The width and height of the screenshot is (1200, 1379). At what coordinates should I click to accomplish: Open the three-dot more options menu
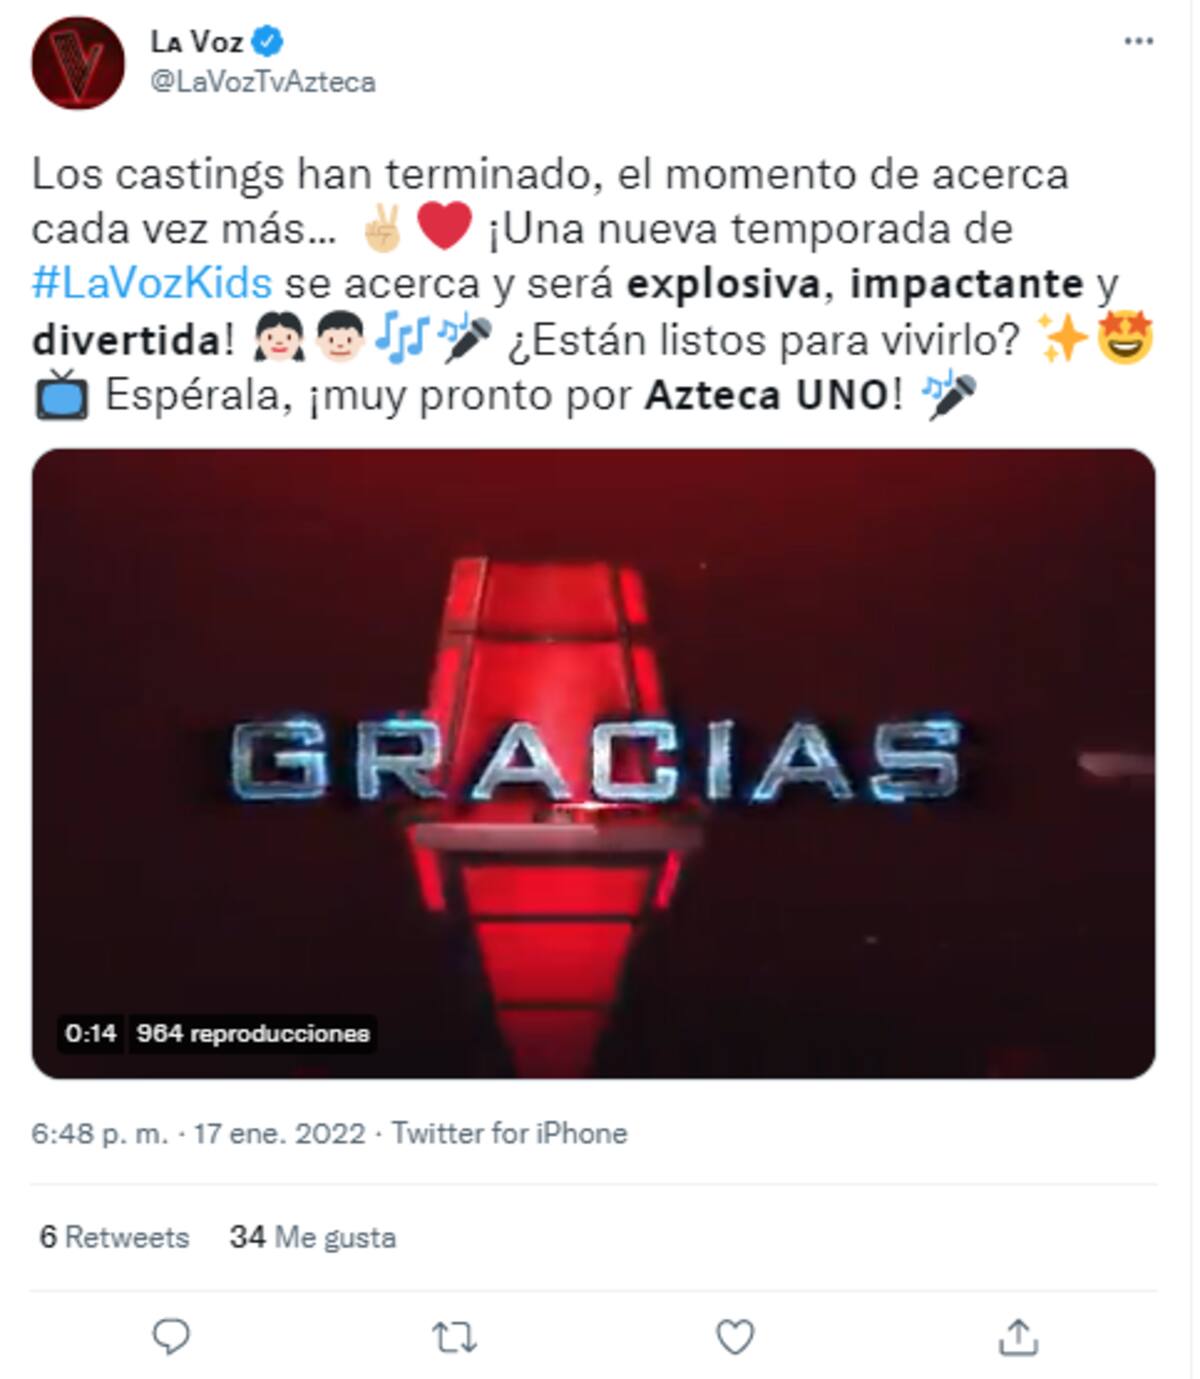1139,41
